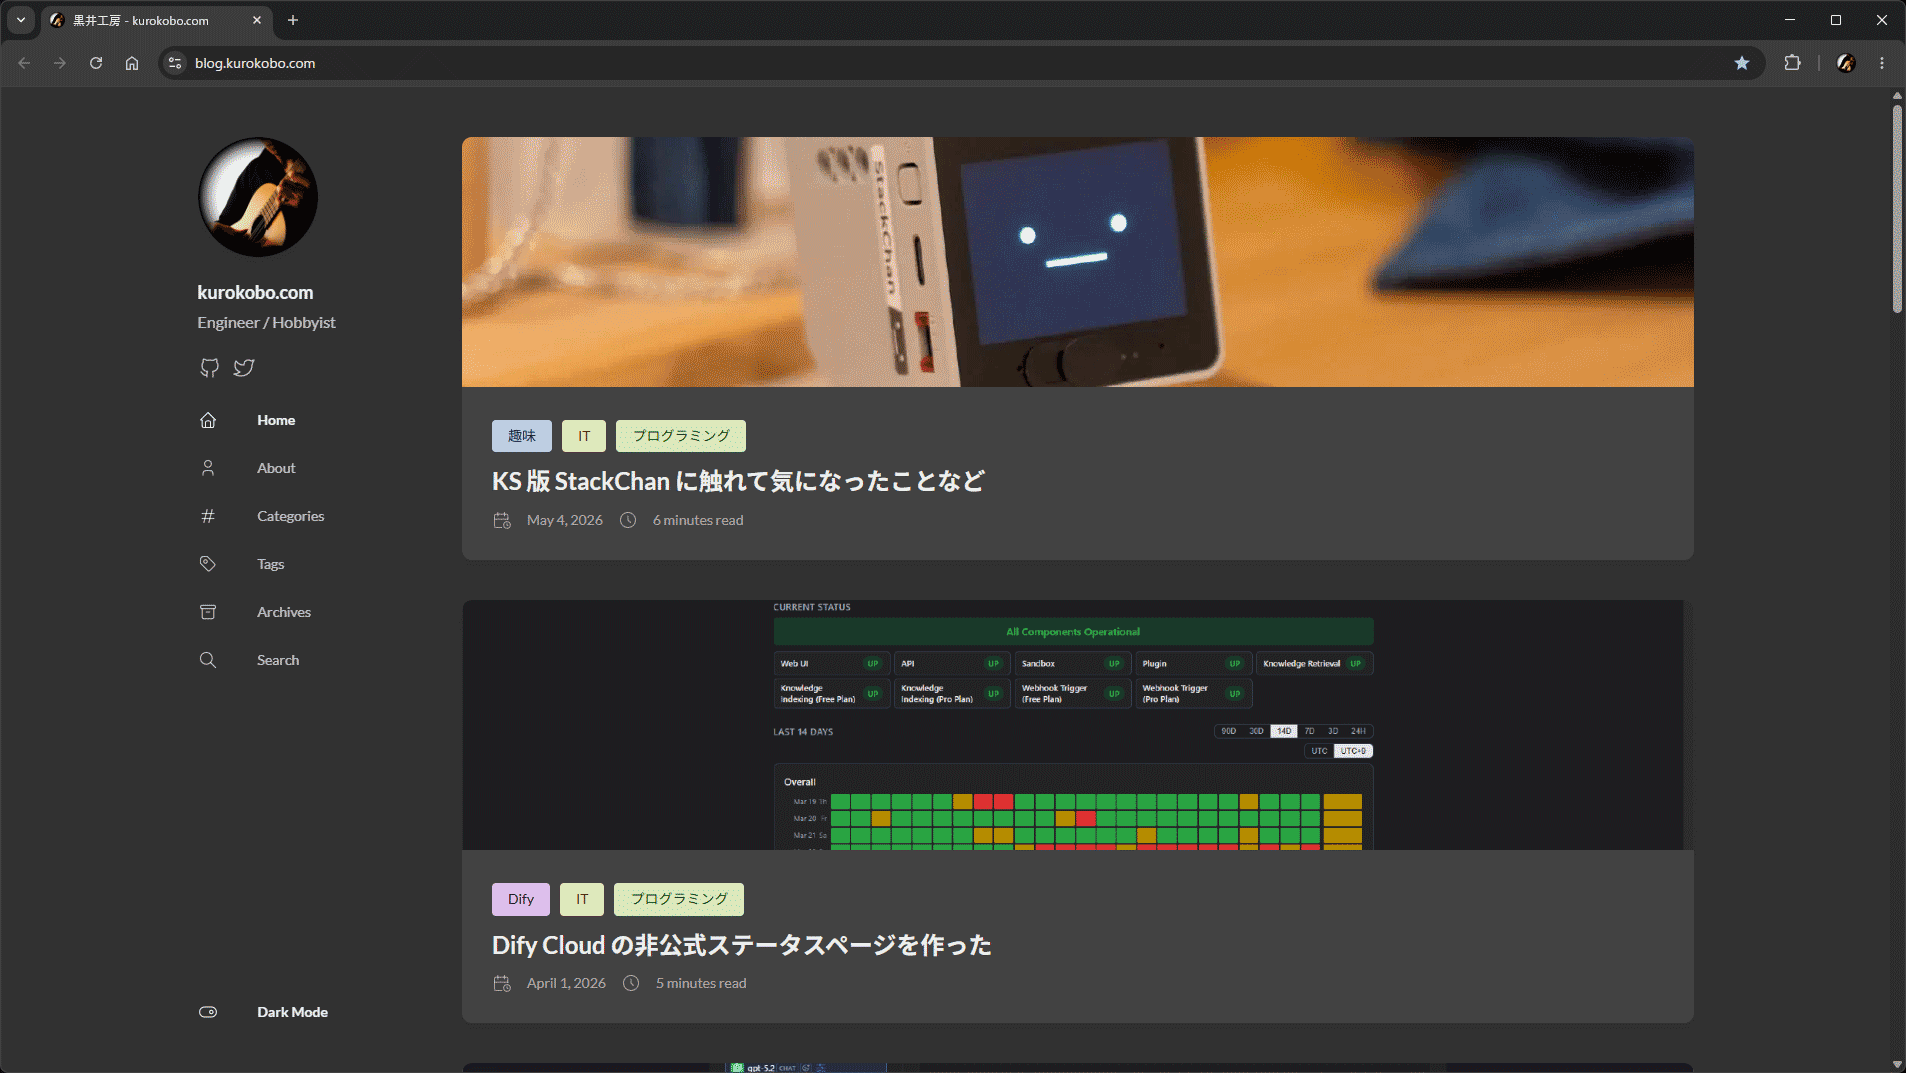This screenshot has width=1906, height=1073.
Task: Open the Categories menu link
Action: pos(290,516)
